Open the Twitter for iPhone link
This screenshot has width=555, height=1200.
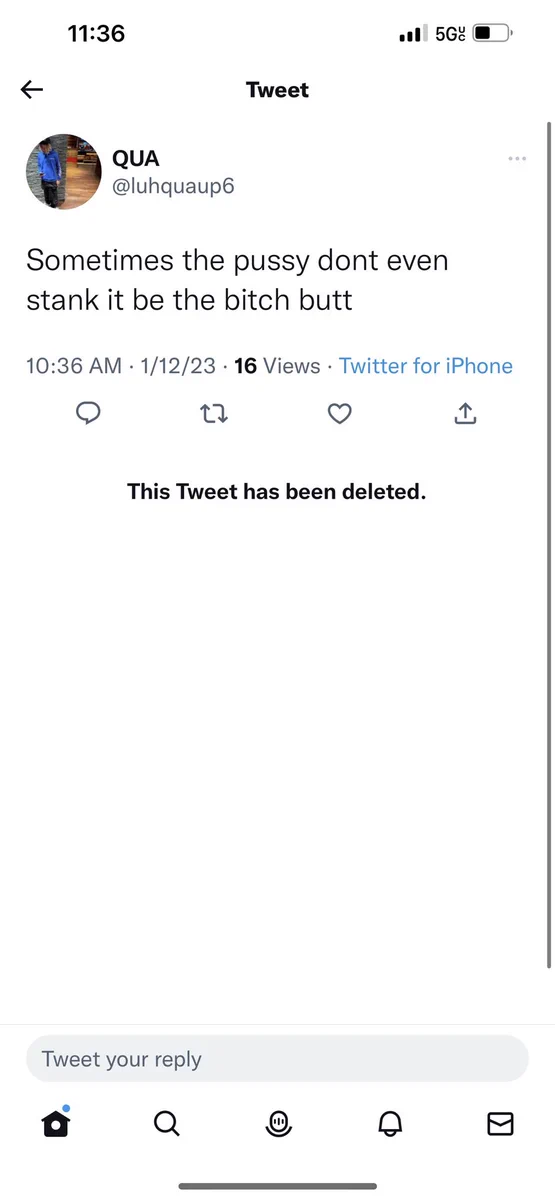tap(426, 366)
